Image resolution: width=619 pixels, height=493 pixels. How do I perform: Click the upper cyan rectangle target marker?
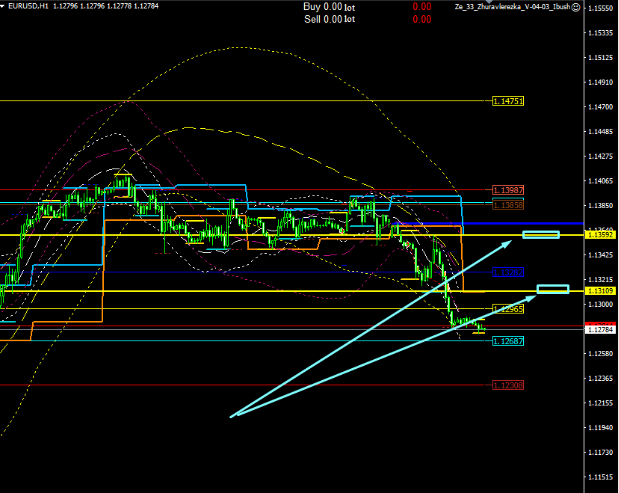pos(539,235)
